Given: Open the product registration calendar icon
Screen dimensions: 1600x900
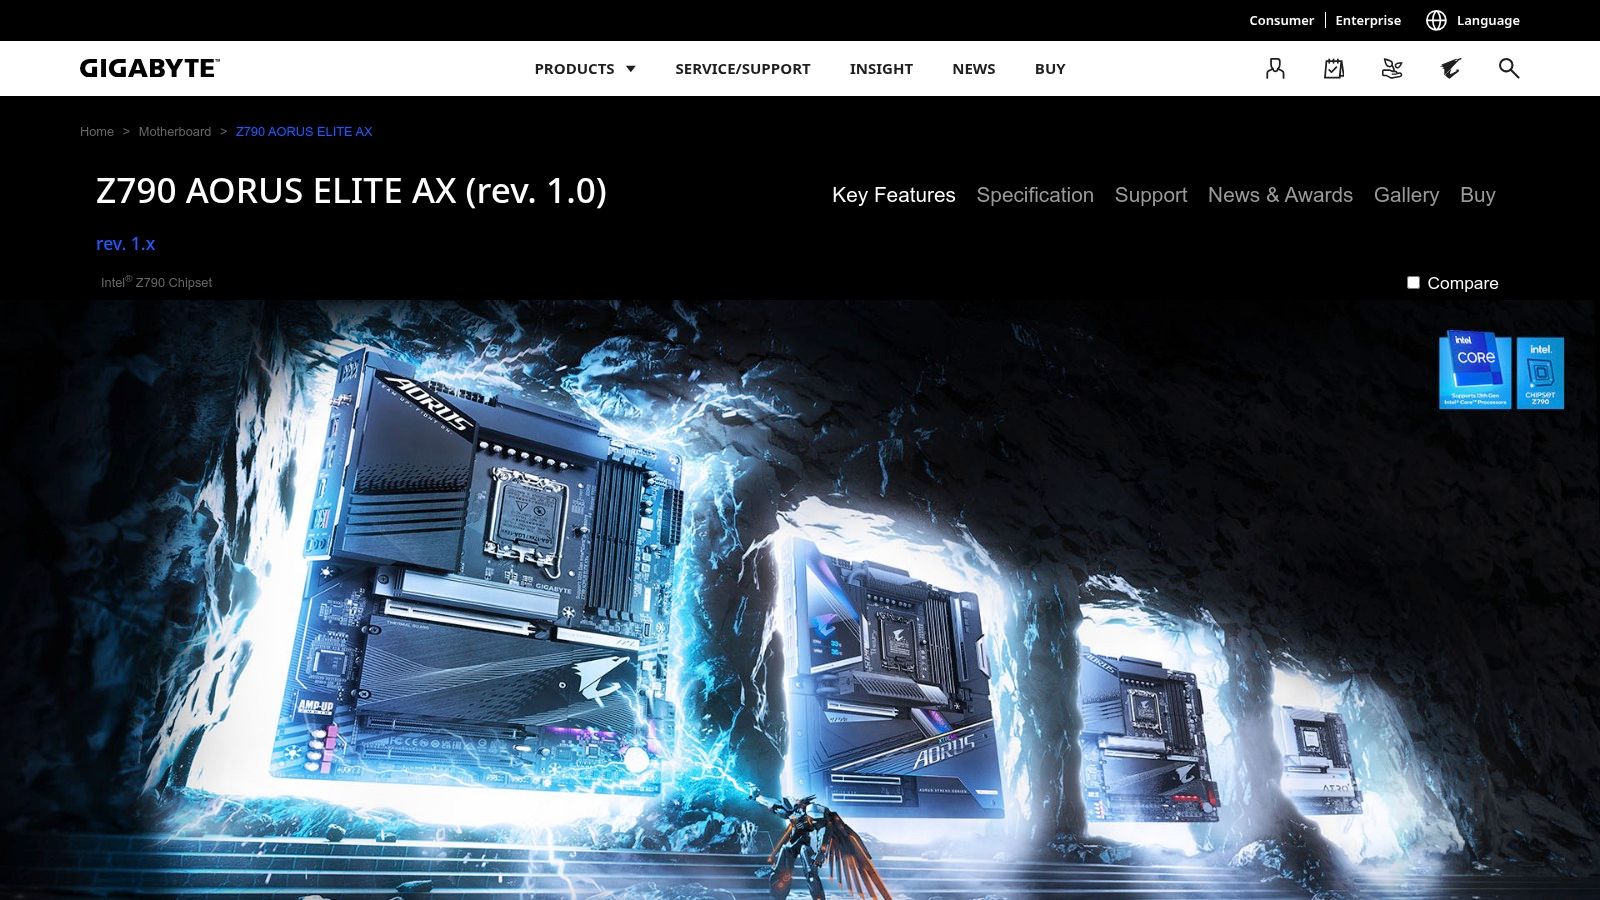Looking at the screenshot, I should click(x=1334, y=68).
